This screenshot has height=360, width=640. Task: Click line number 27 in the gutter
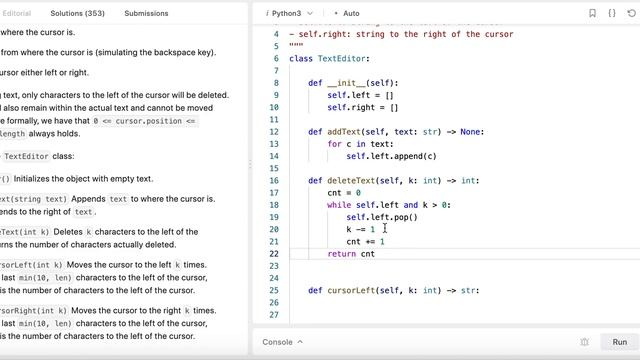[274, 315]
